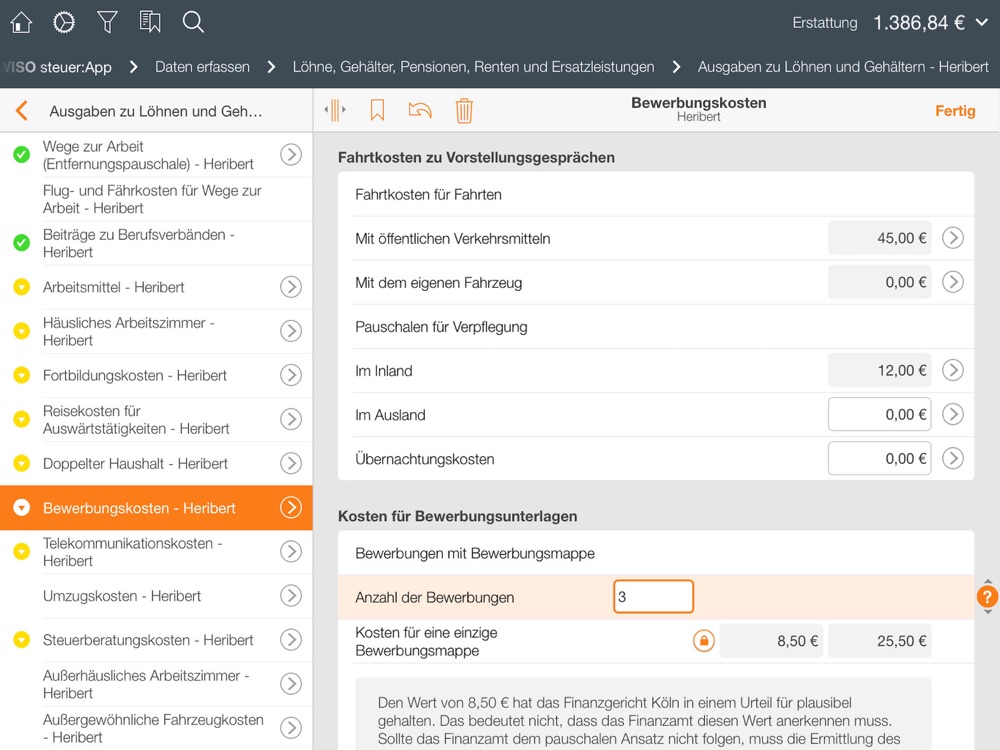
Task: Click the 12,00 € Im Inland value
Action: (x=879, y=371)
